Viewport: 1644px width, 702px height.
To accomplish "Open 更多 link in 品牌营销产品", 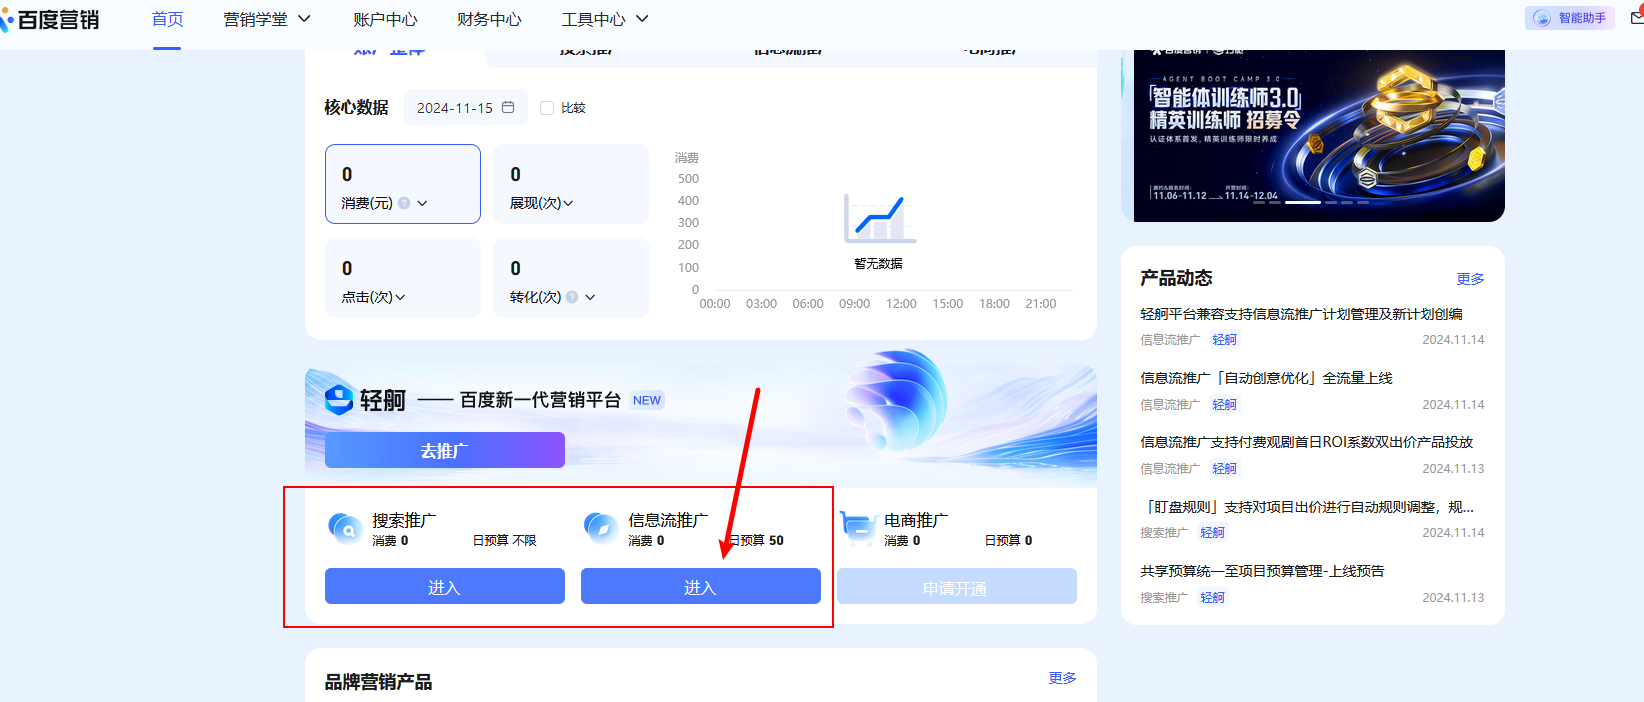I will 1062,678.
